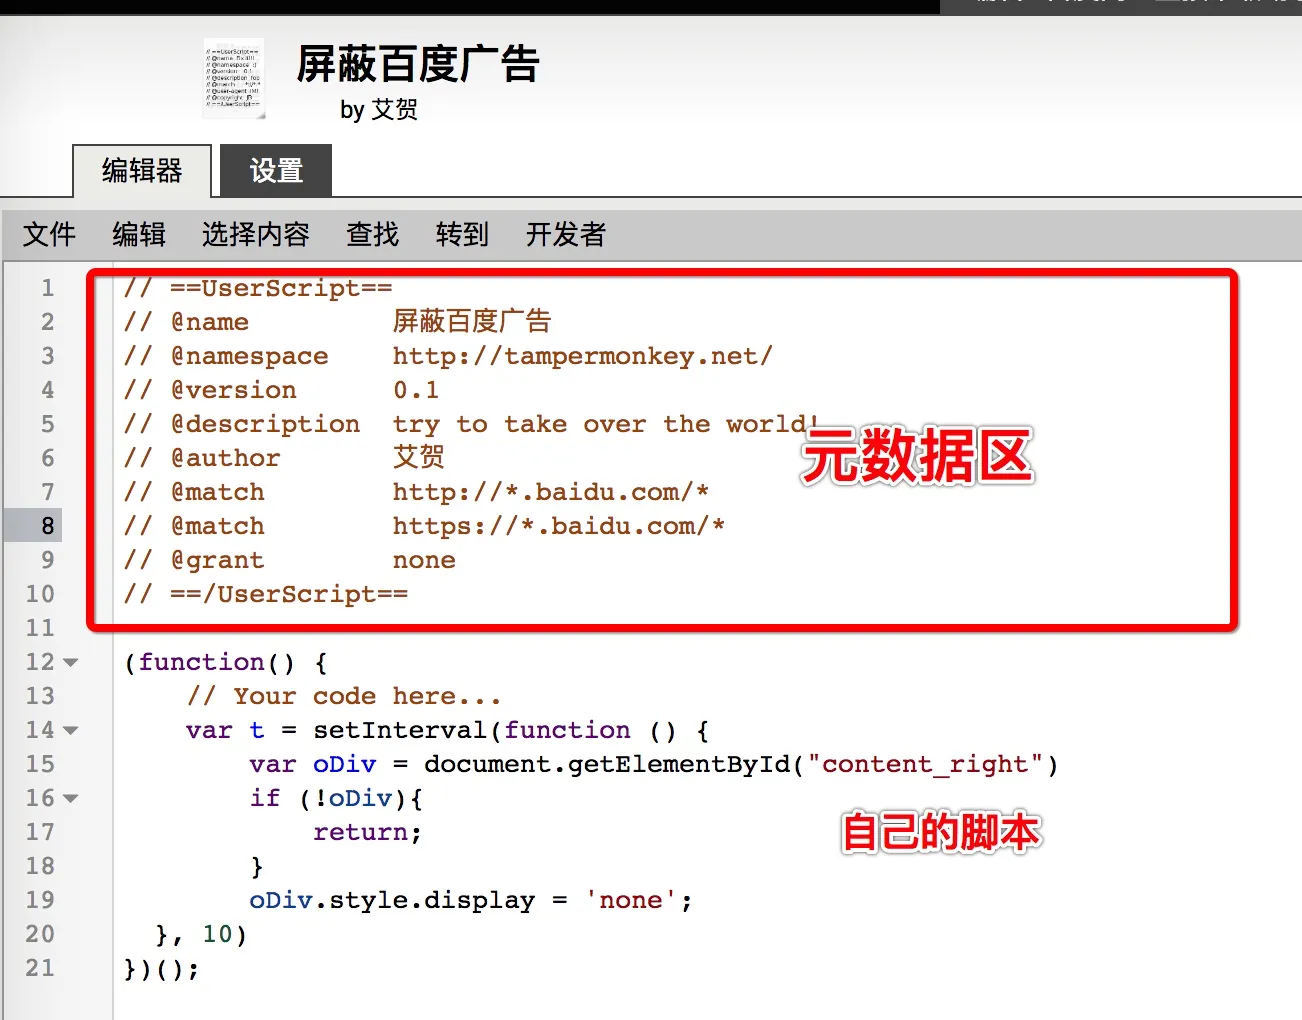Open the 编辑 menu
This screenshot has width=1302, height=1020.
(139, 235)
